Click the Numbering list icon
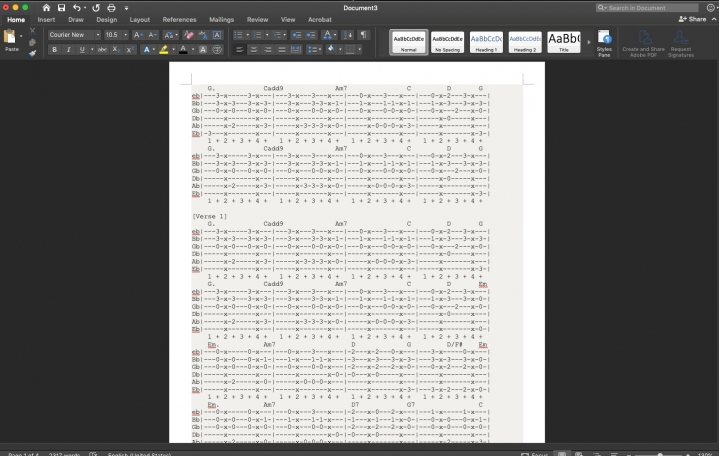The width and height of the screenshot is (720, 456). [257, 35]
